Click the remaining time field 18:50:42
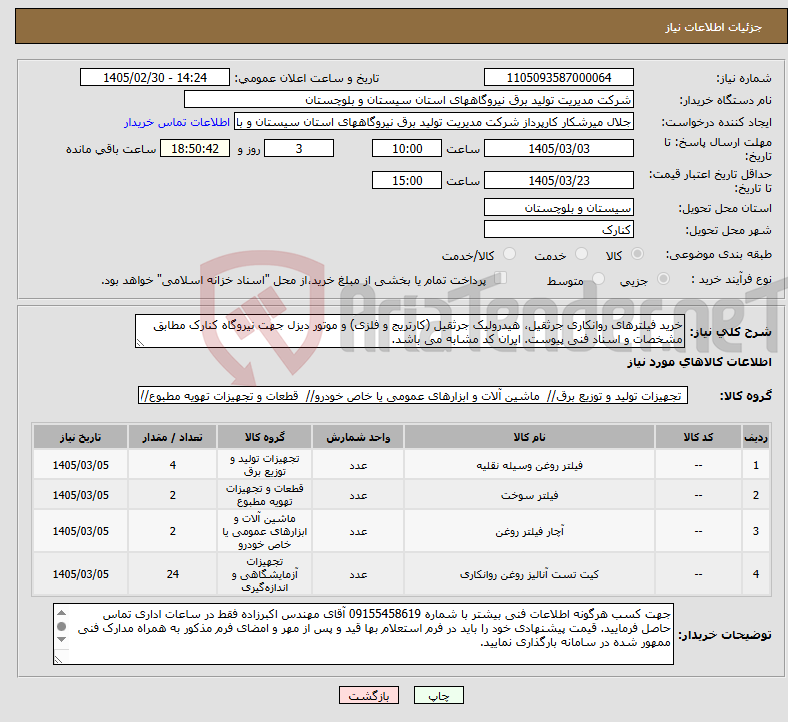The height and width of the screenshot is (722, 788). tap(195, 148)
